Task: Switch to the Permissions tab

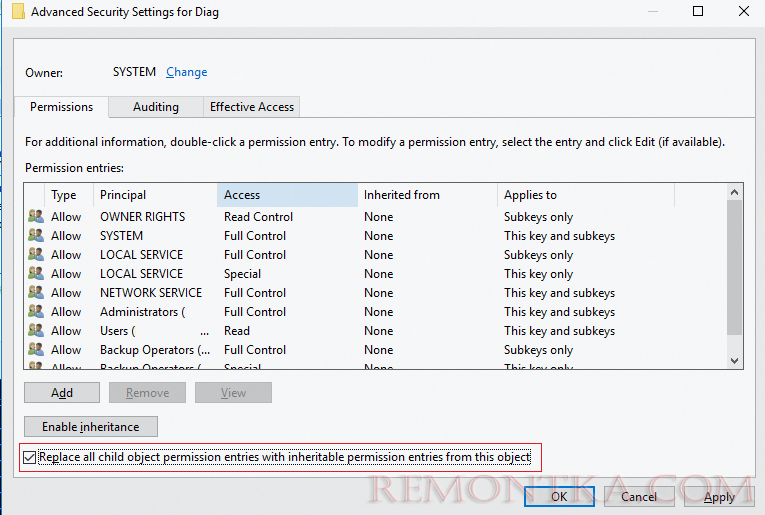Action: (x=61, y=107)
